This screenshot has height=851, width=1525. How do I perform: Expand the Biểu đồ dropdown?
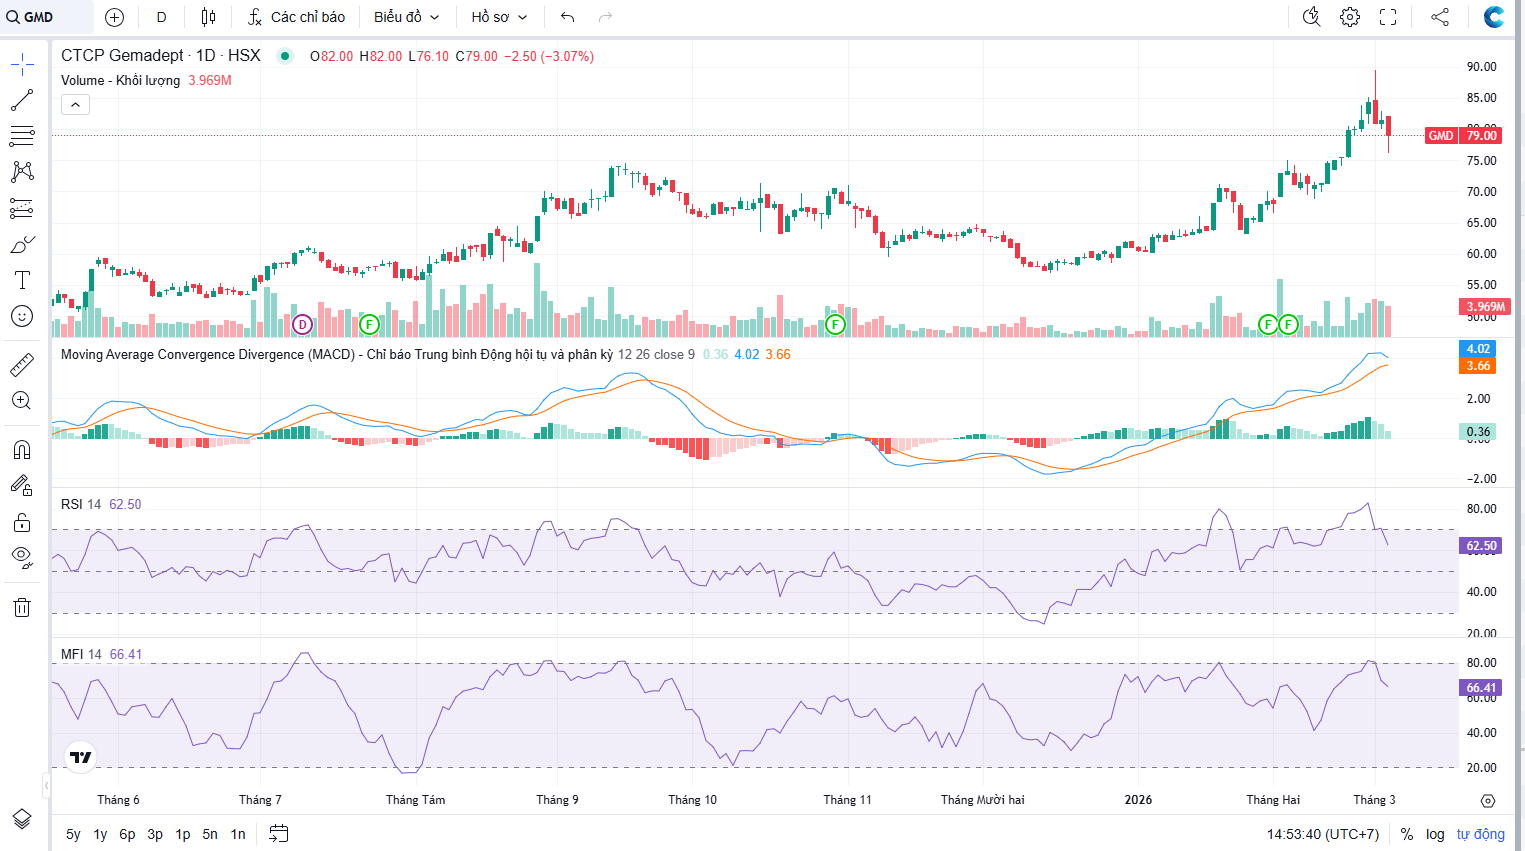[x=406, y=17]
